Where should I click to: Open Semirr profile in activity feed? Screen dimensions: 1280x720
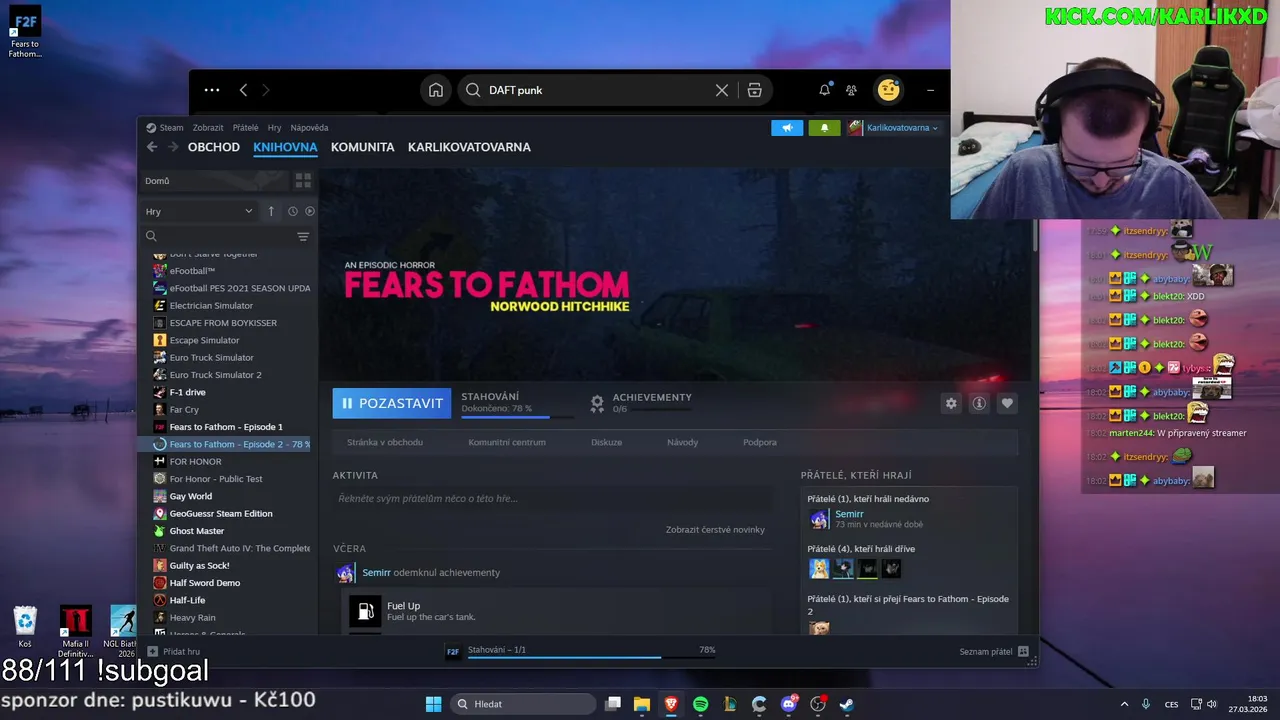point(376,573)
